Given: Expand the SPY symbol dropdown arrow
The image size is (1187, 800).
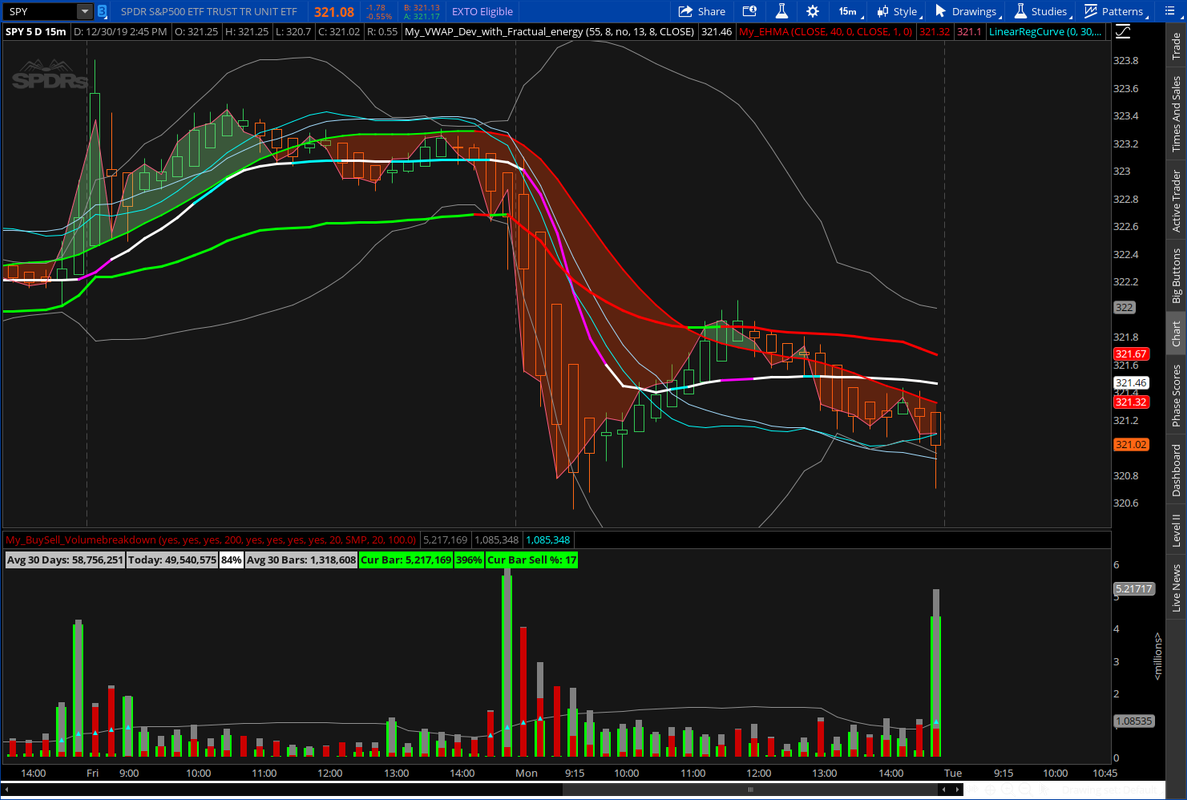Looking at the screenshot, I should pos(85,11).
